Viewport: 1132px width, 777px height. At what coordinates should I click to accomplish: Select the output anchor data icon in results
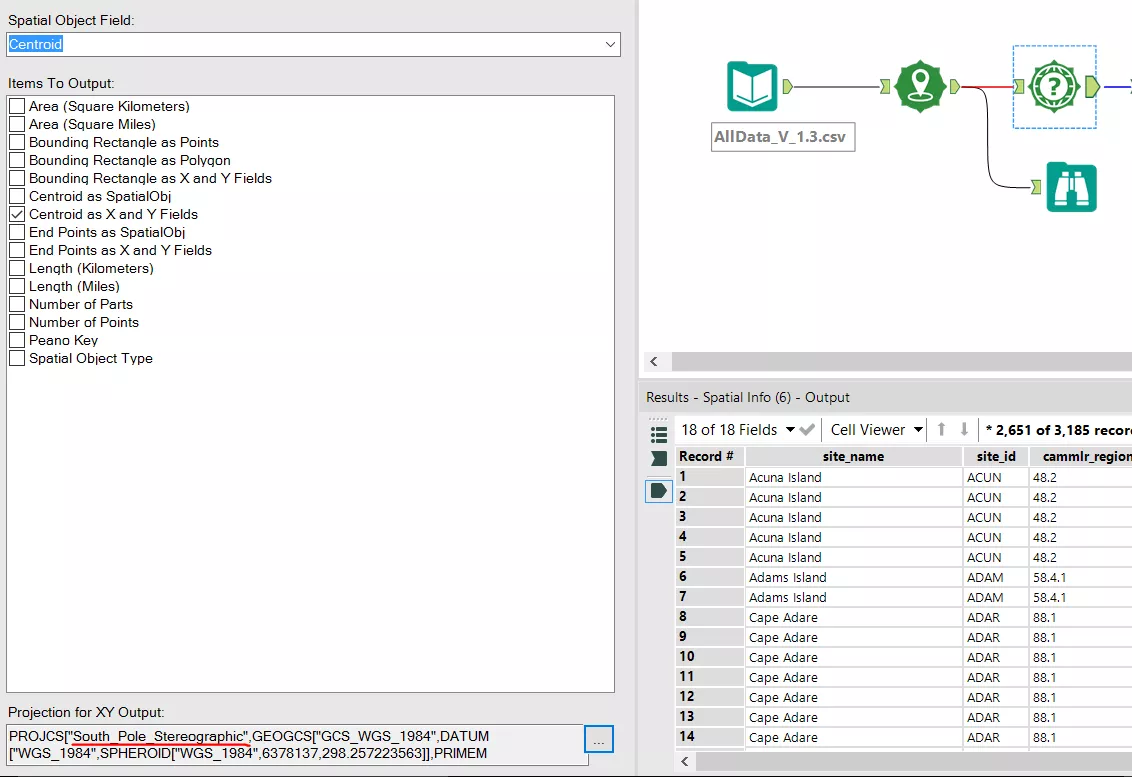[x=658, y=491]
